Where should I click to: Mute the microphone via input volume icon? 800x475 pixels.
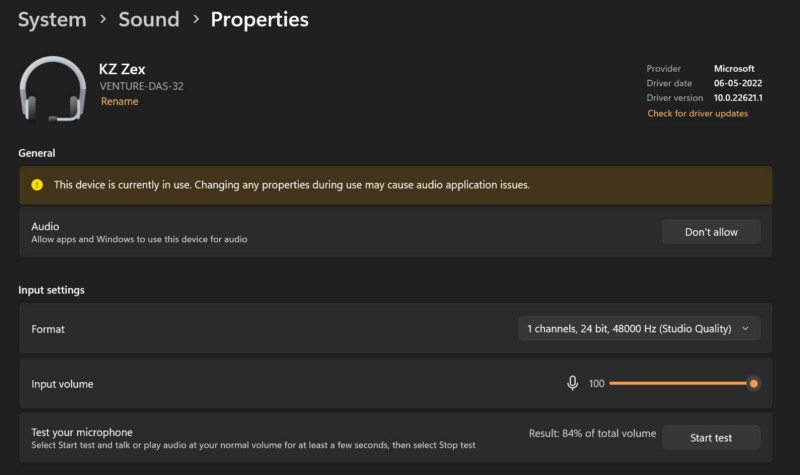(x=573, y=383)
